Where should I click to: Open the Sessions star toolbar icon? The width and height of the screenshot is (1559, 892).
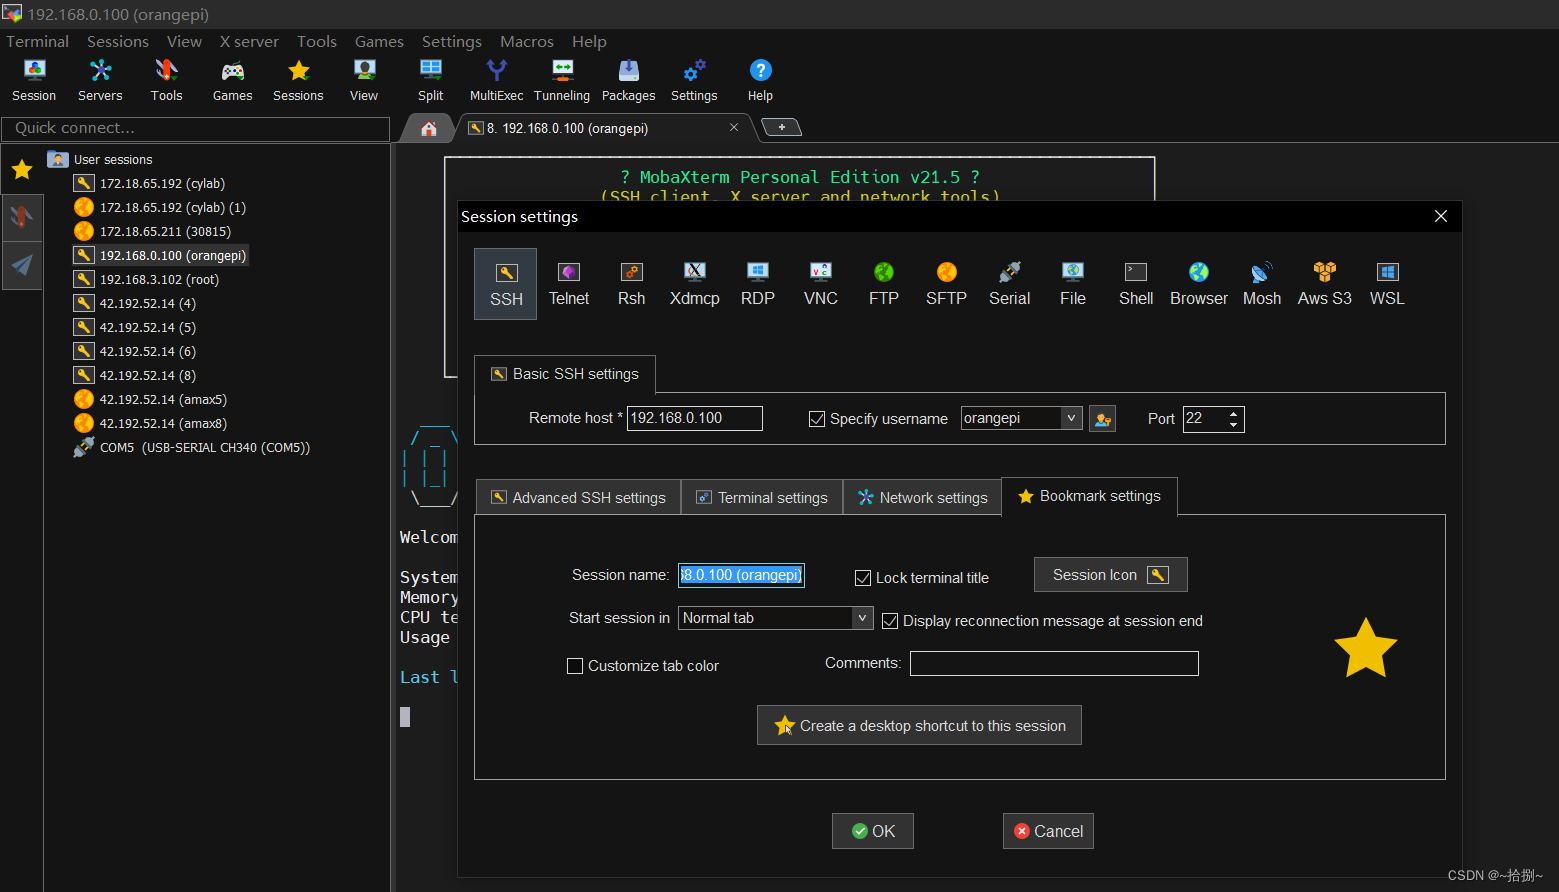click(298, 80)
